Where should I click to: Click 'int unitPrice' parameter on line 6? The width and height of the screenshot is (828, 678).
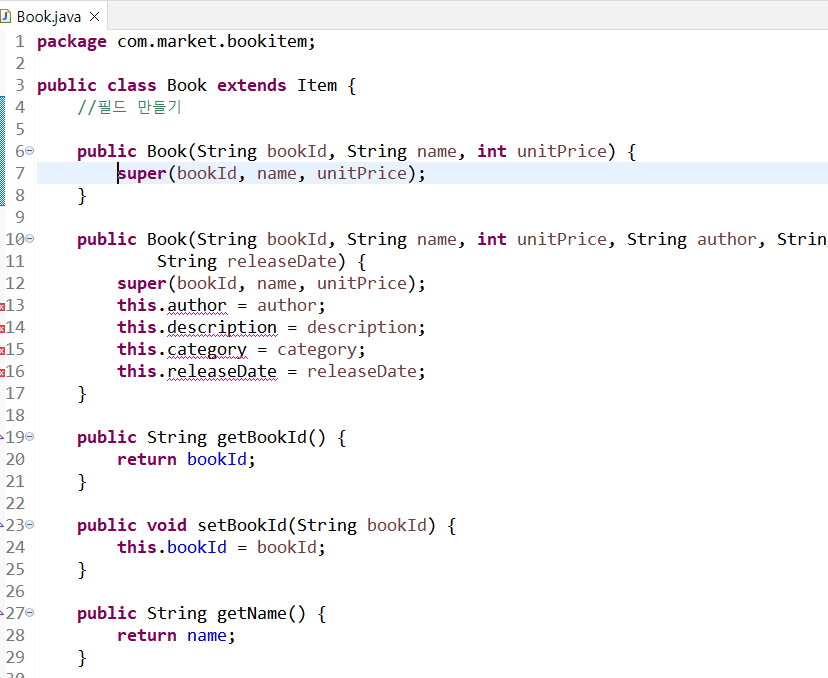tap(542, 151)
